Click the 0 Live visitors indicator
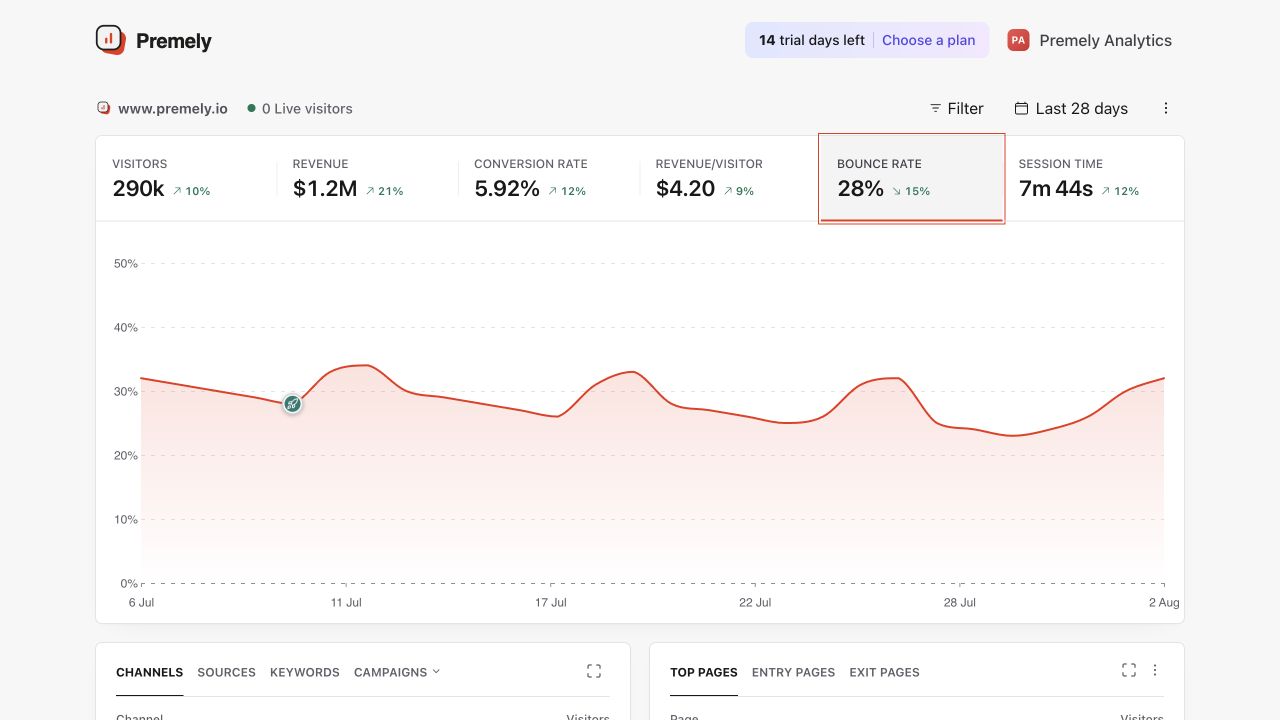This screenshot has width=1280, height=720. (x=300, y=108)
